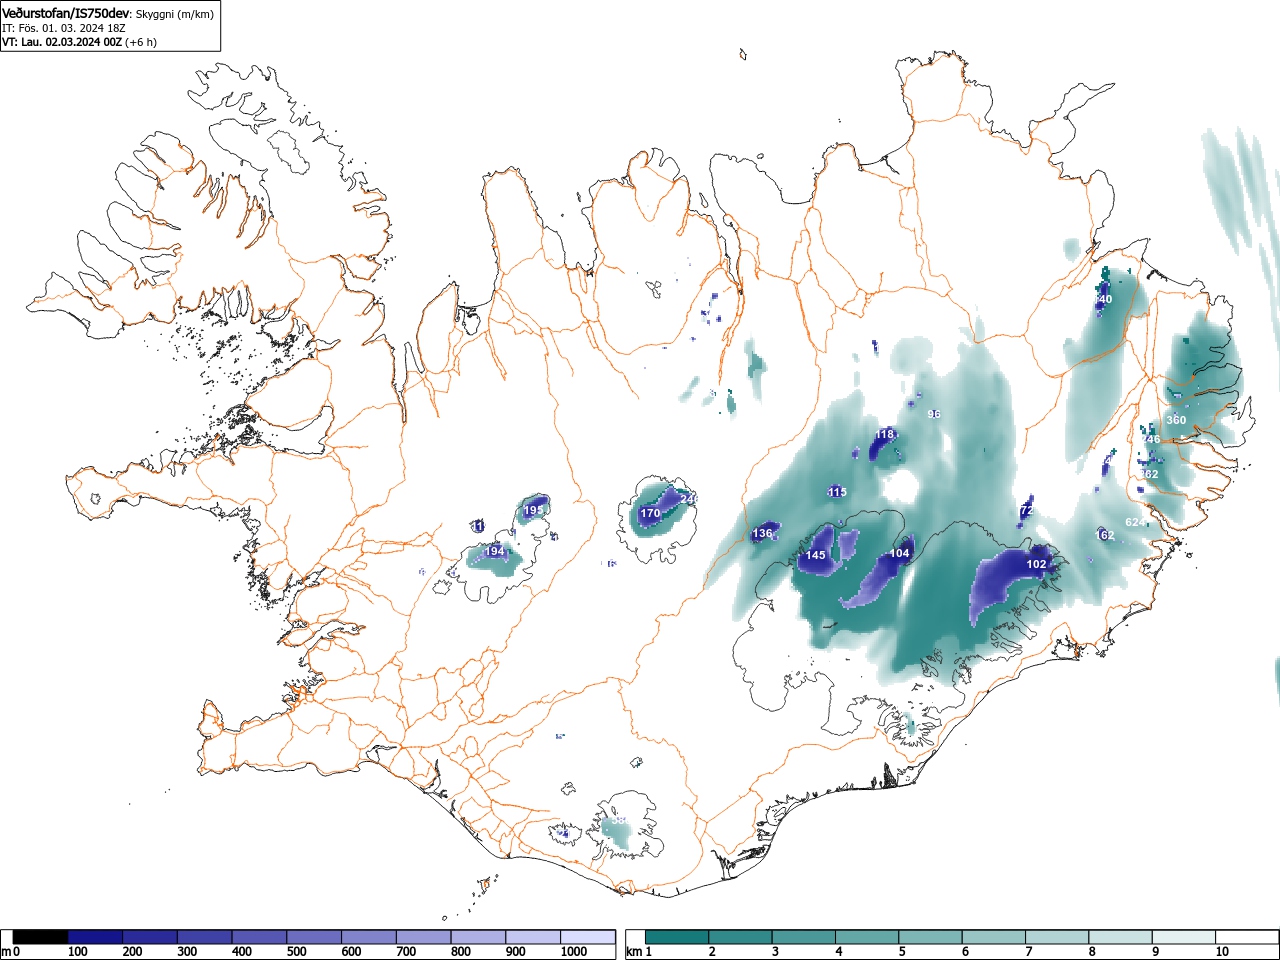Click the 'km' unit label in legend

tap(634, 952)
